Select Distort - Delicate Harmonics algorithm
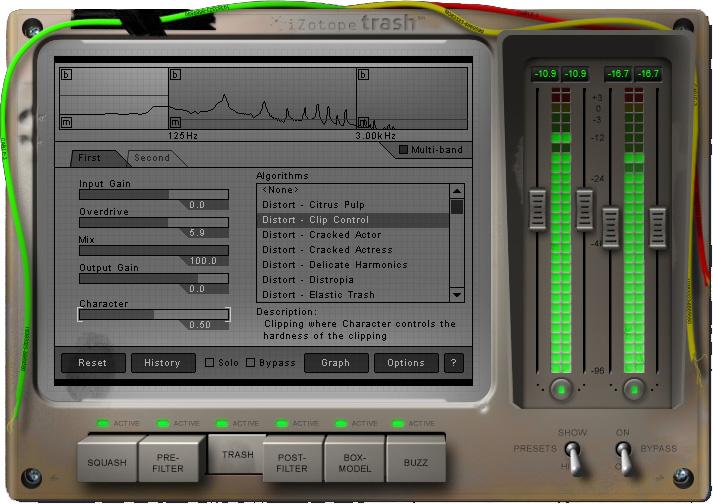 354,265
